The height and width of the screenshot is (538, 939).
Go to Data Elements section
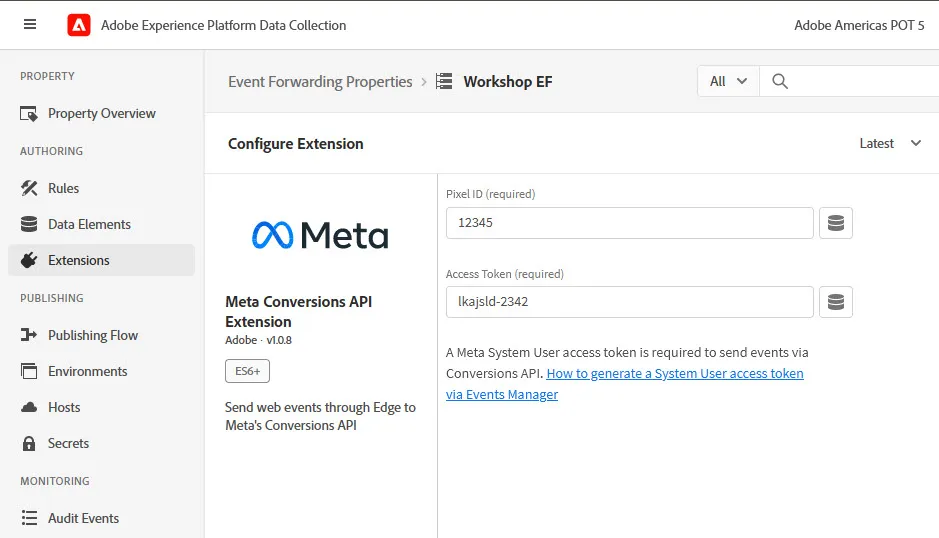(101, 224)
